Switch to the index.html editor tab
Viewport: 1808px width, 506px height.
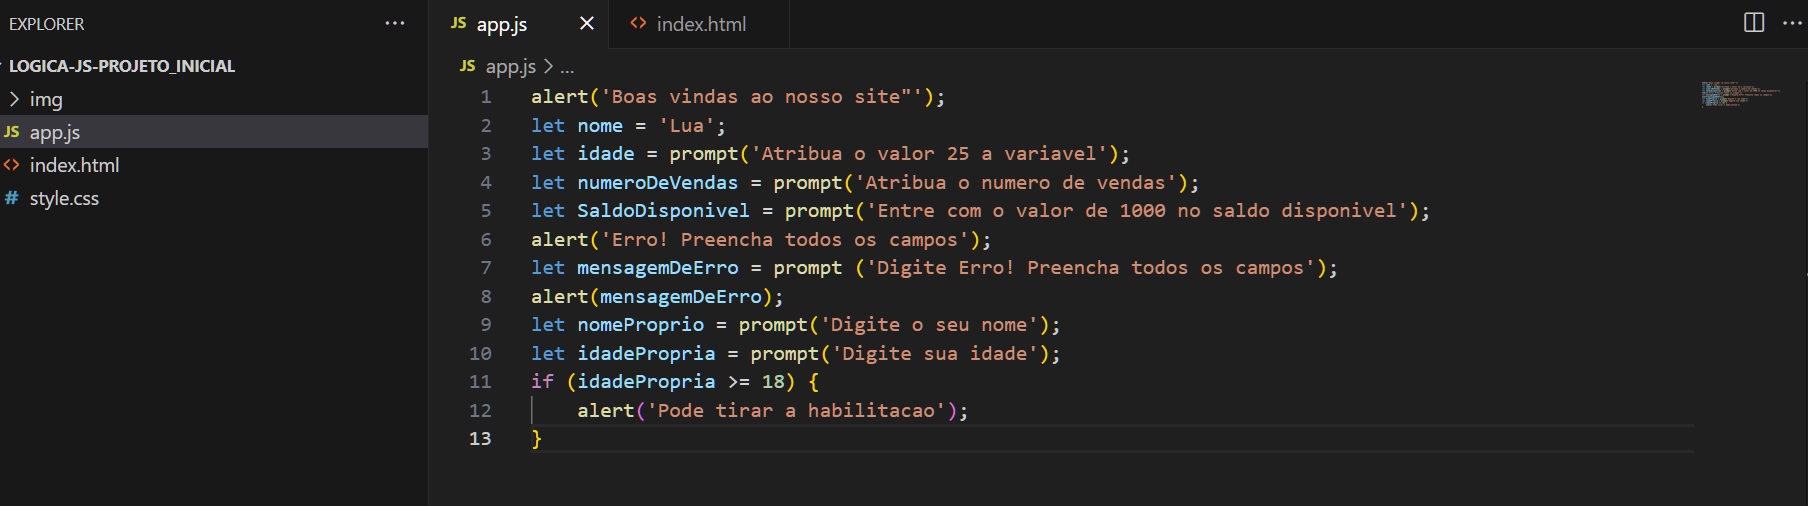(x=701, y=24)
